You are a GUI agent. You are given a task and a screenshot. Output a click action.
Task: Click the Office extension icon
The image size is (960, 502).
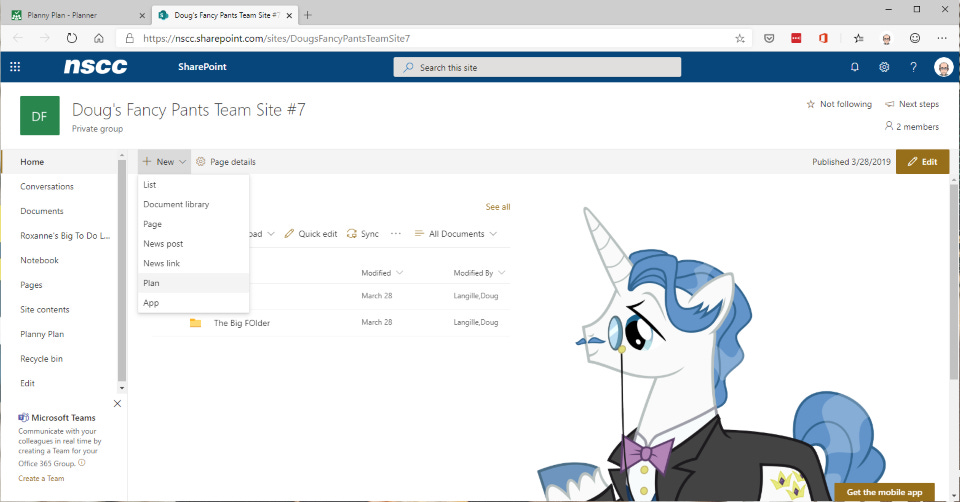pyautogui.click(x=823, y=38)
